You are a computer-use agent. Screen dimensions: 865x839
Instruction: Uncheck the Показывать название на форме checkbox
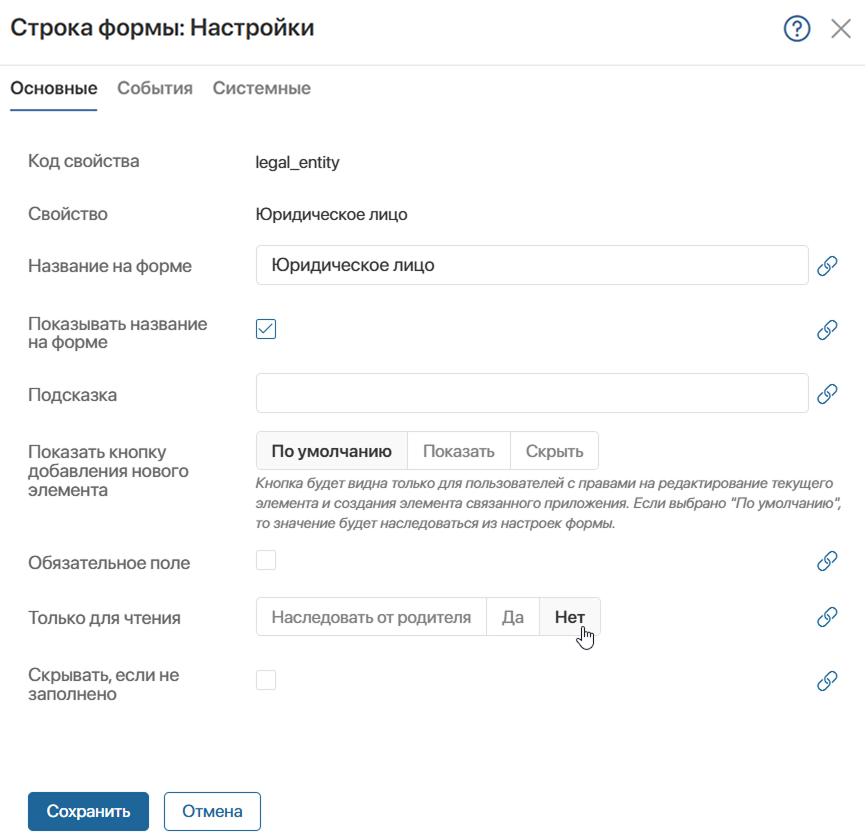click(x=266, y=329)
